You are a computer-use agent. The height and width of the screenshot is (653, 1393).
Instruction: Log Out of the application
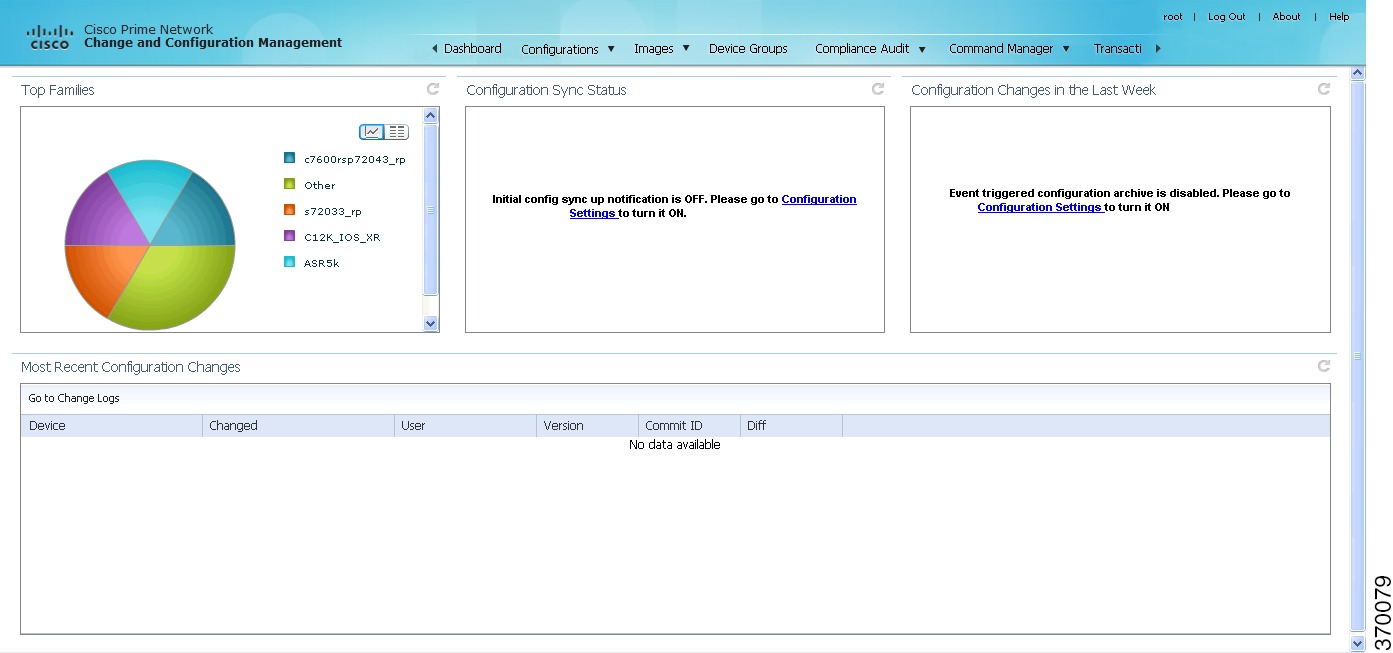click(x=1227, y=16)
